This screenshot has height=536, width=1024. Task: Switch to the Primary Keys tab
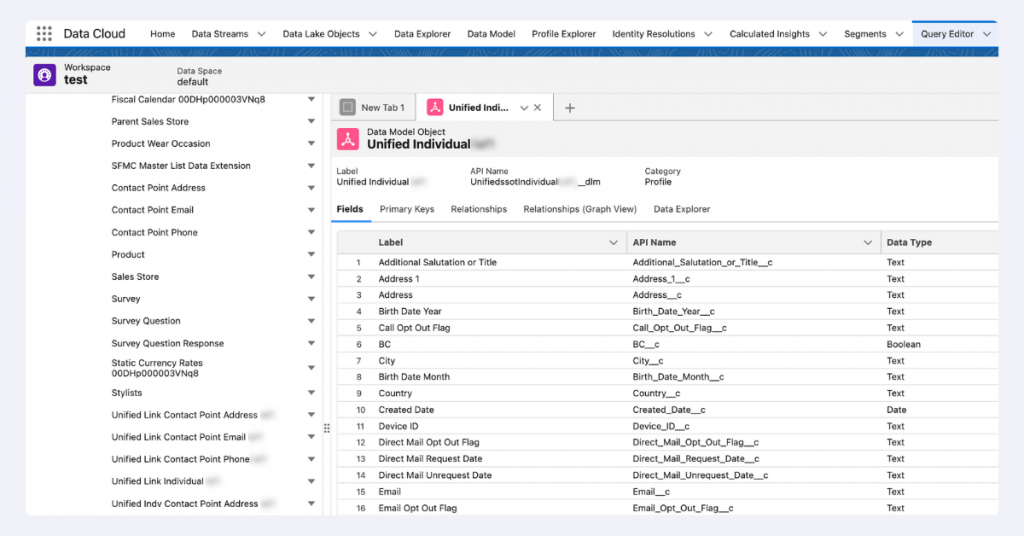407,209
